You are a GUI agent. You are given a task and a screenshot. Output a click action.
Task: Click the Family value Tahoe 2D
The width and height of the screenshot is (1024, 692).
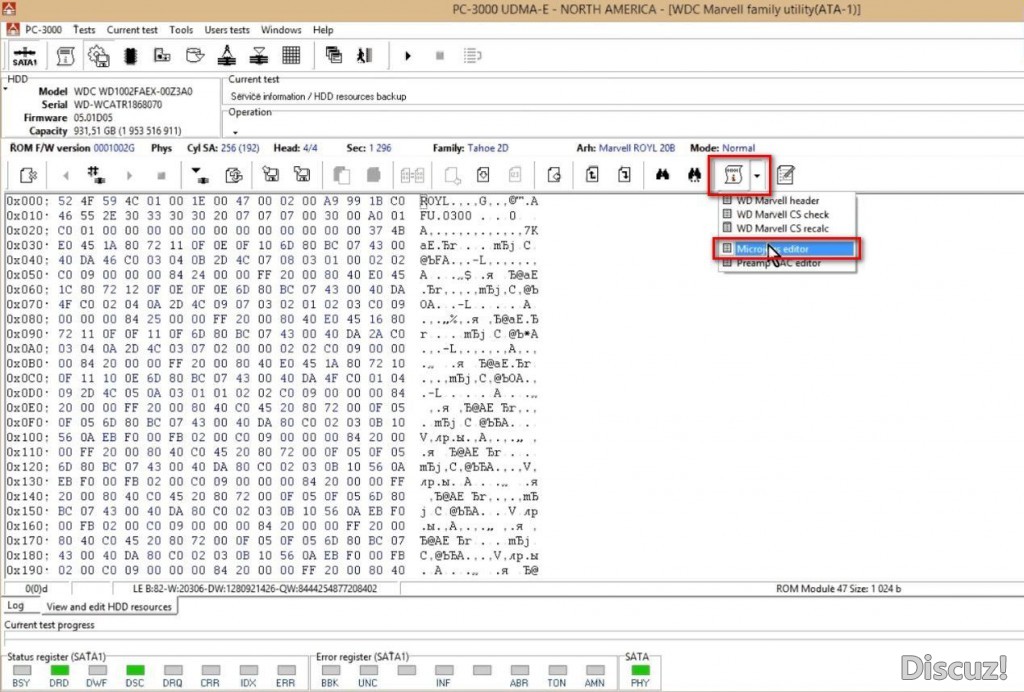(488, 148)
